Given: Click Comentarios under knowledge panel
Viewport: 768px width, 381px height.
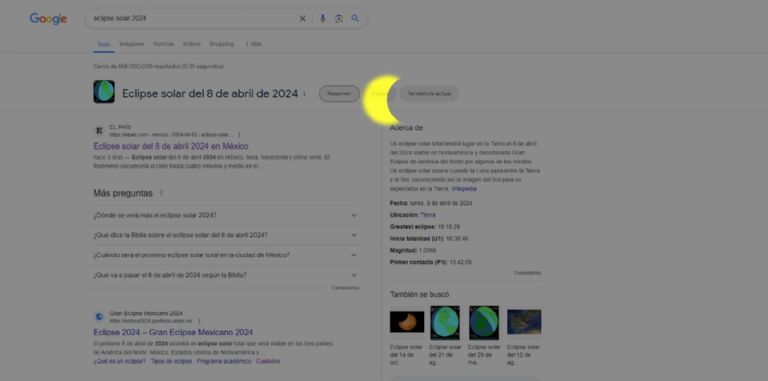Looking at the screenshot, I should tap(528, 273).
